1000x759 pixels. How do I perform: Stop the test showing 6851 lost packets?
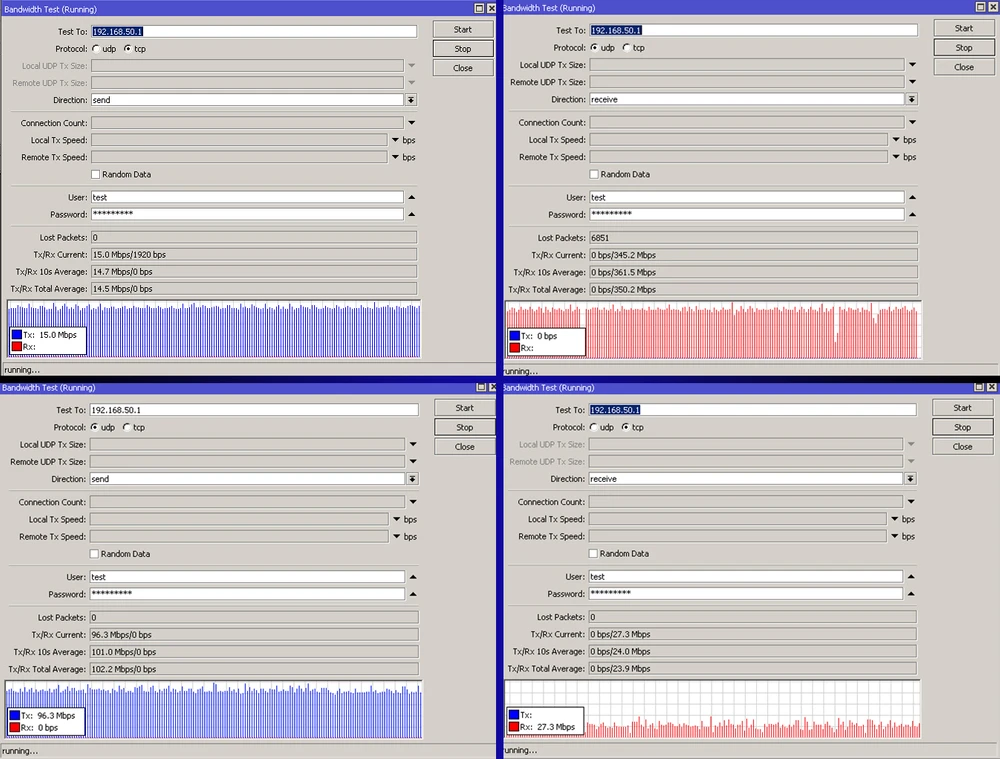click(x=963, y=48)
